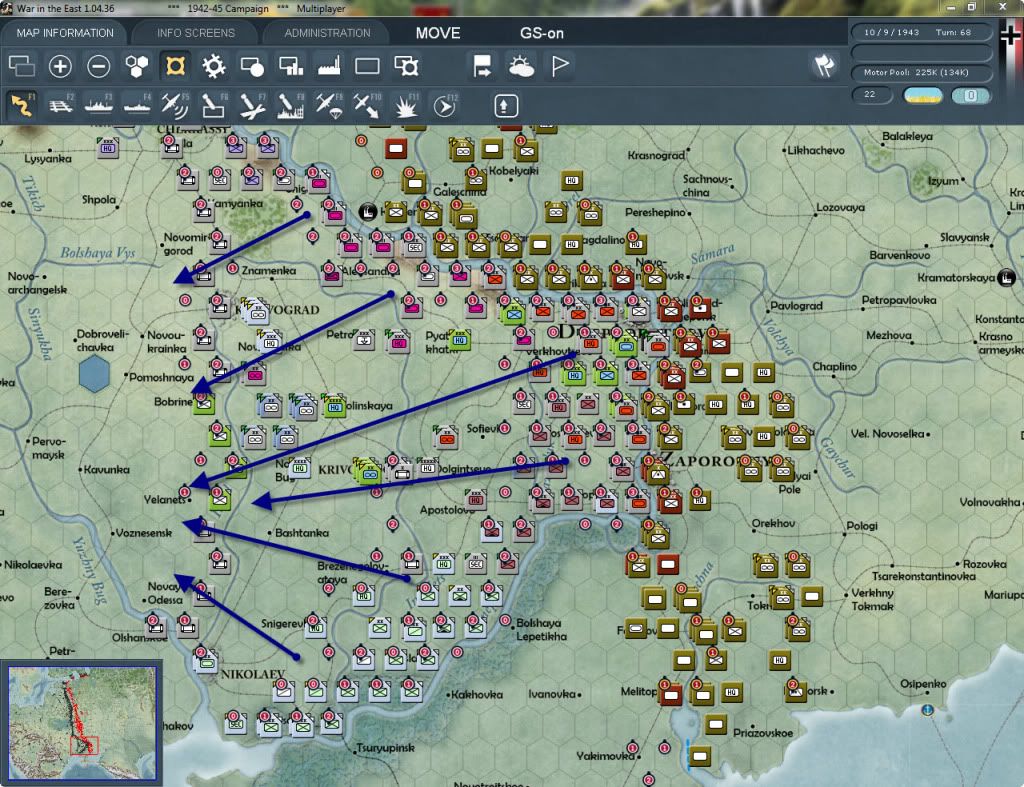Click the MOVE mode label

click(x=438, y=33)
